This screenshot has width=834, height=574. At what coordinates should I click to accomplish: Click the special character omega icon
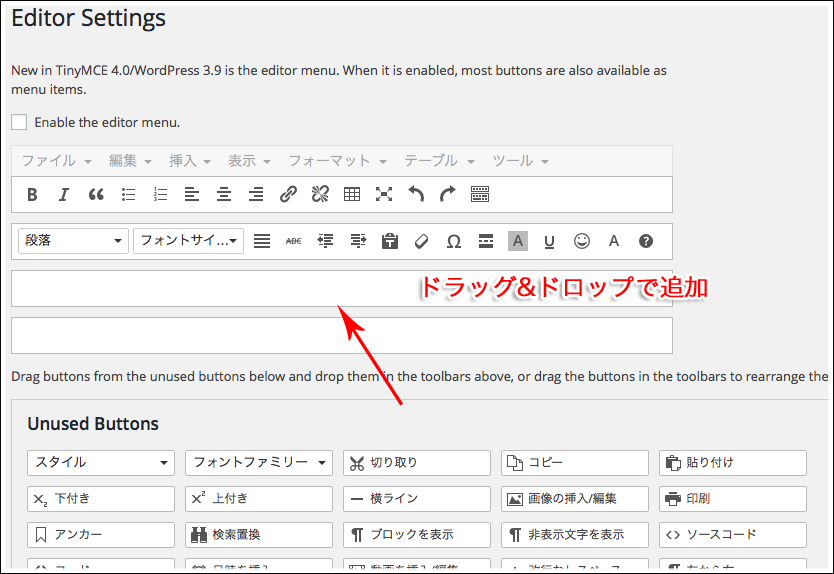pos(454,241)
